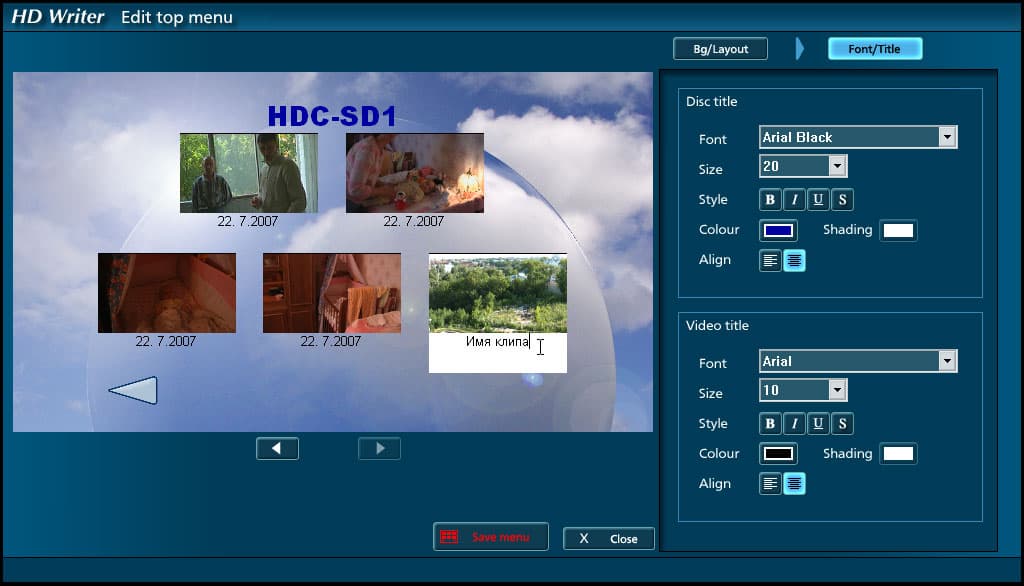
Task: Click the Close button
Action: pos(609,539)
